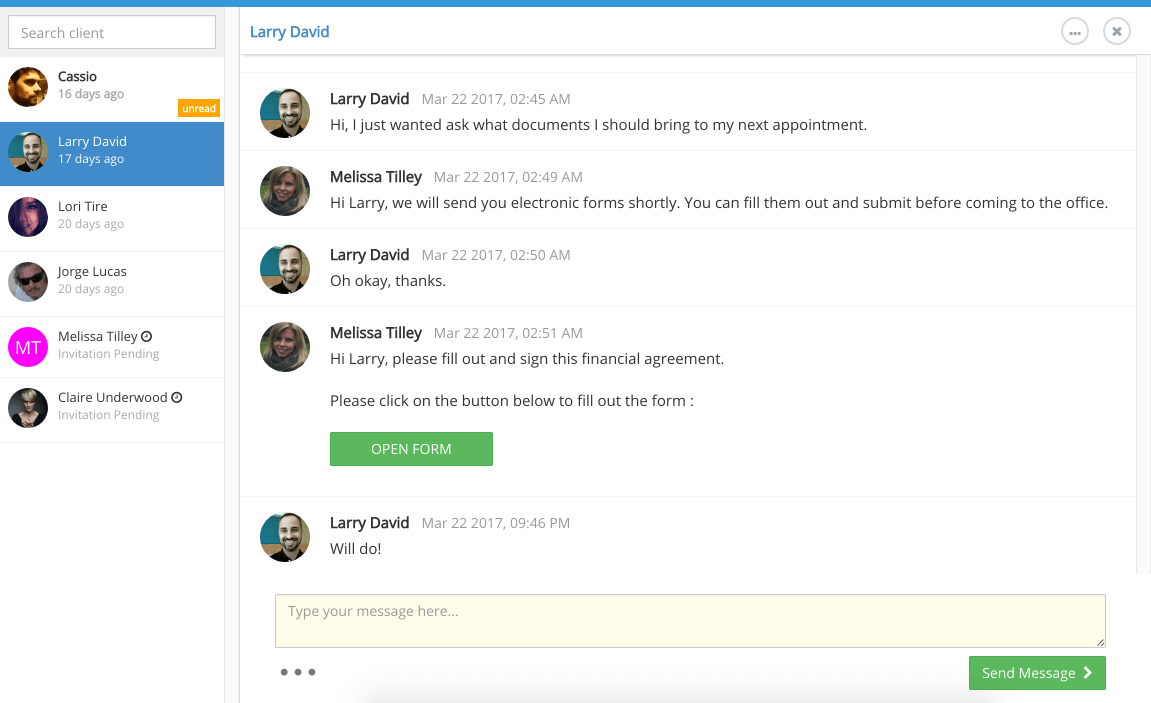Close the Larry David conversation
The width and height of the screenshot is (1151, 703).
(x=1117, y=32)
